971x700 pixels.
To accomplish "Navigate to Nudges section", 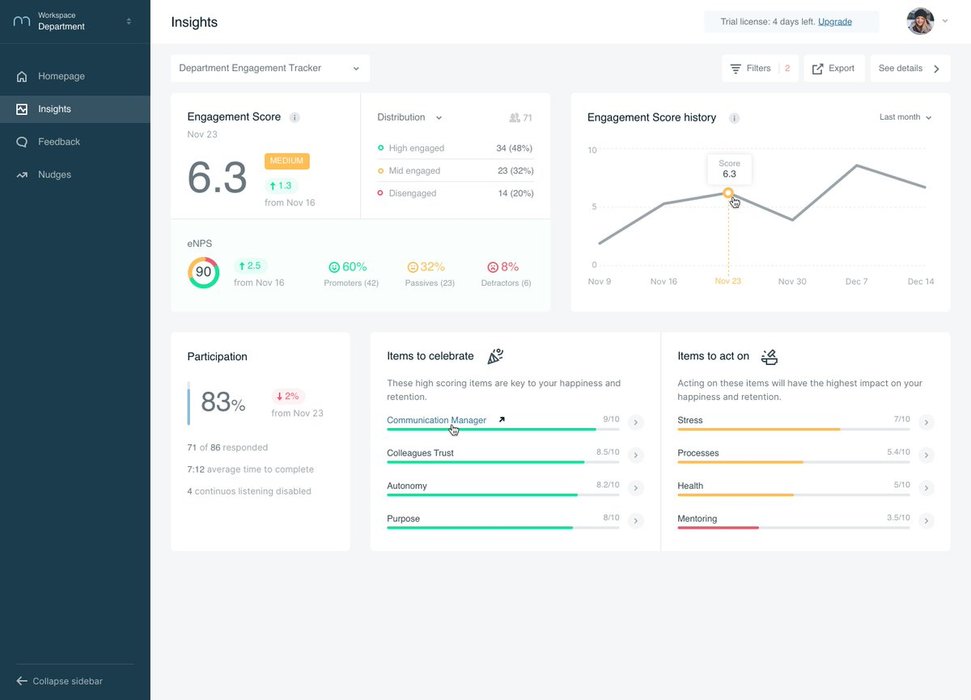I will coord(55,175).
